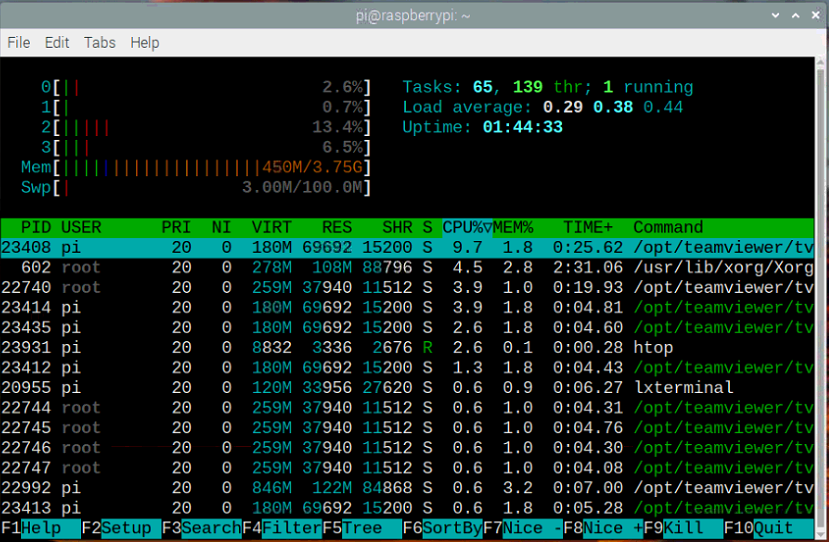829x542 pixels.
Task: Select the process row with PID 22746
Action: point(407,448)
